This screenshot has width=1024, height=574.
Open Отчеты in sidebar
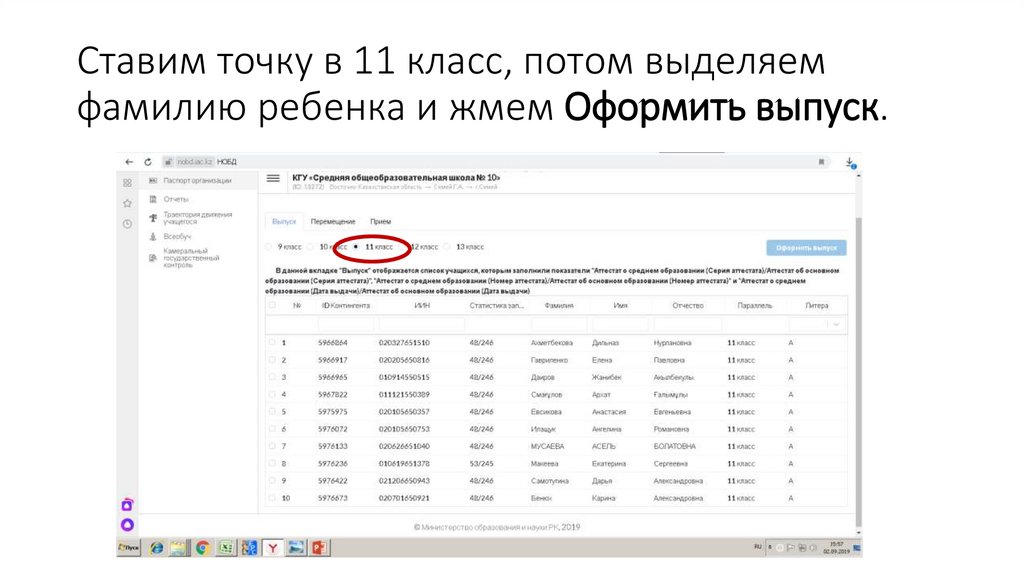tap(176, 199)
